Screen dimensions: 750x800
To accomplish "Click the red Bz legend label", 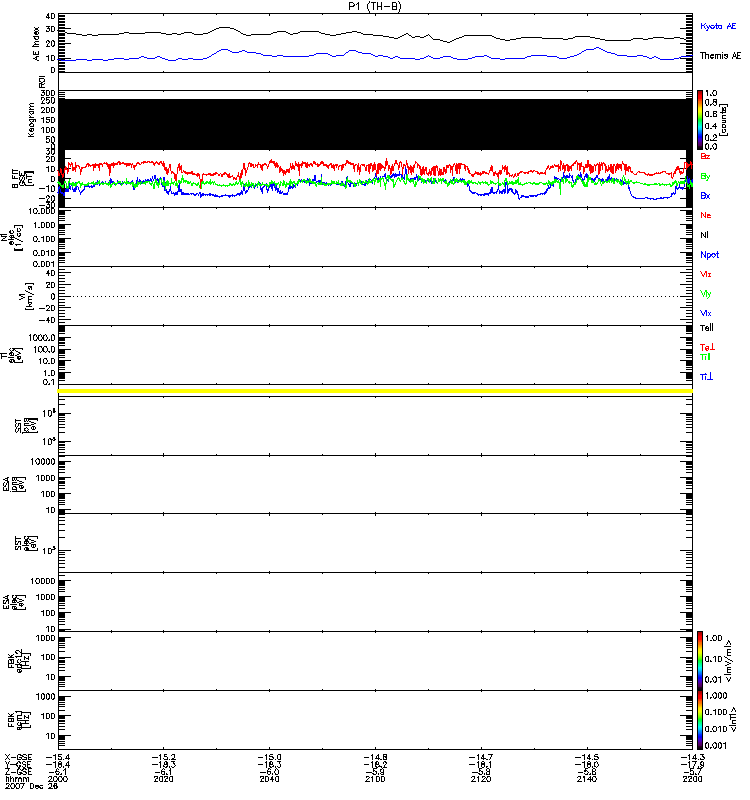I will tap(705, 156).
